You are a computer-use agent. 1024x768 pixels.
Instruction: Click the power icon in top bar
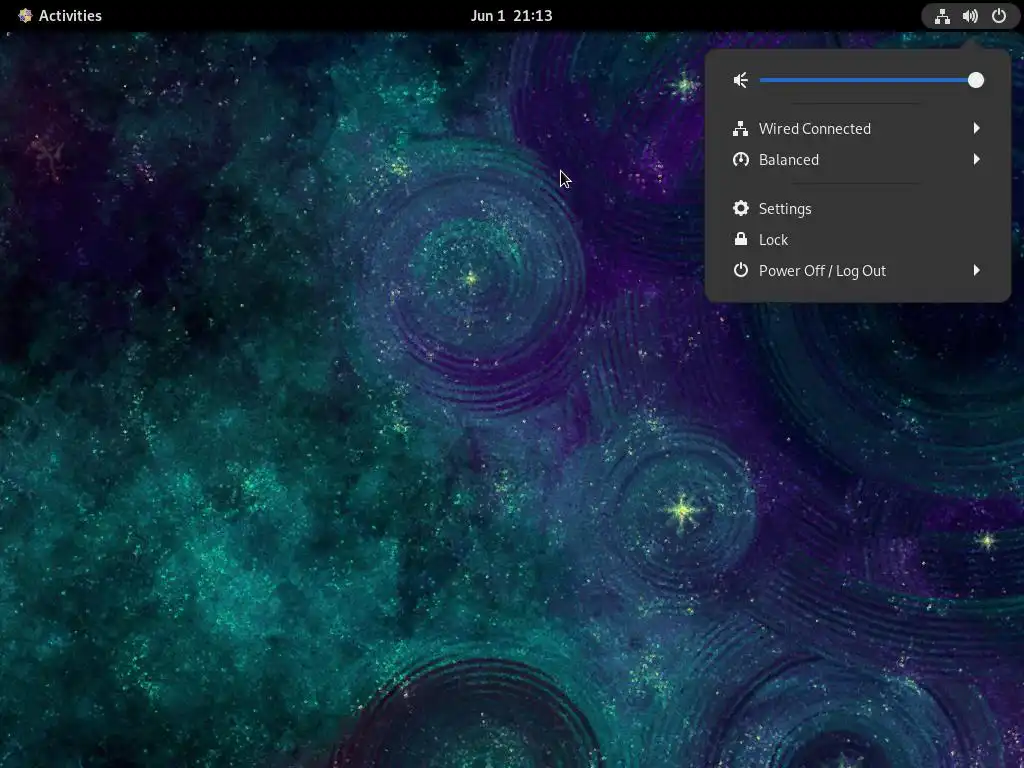pos(999,16)
